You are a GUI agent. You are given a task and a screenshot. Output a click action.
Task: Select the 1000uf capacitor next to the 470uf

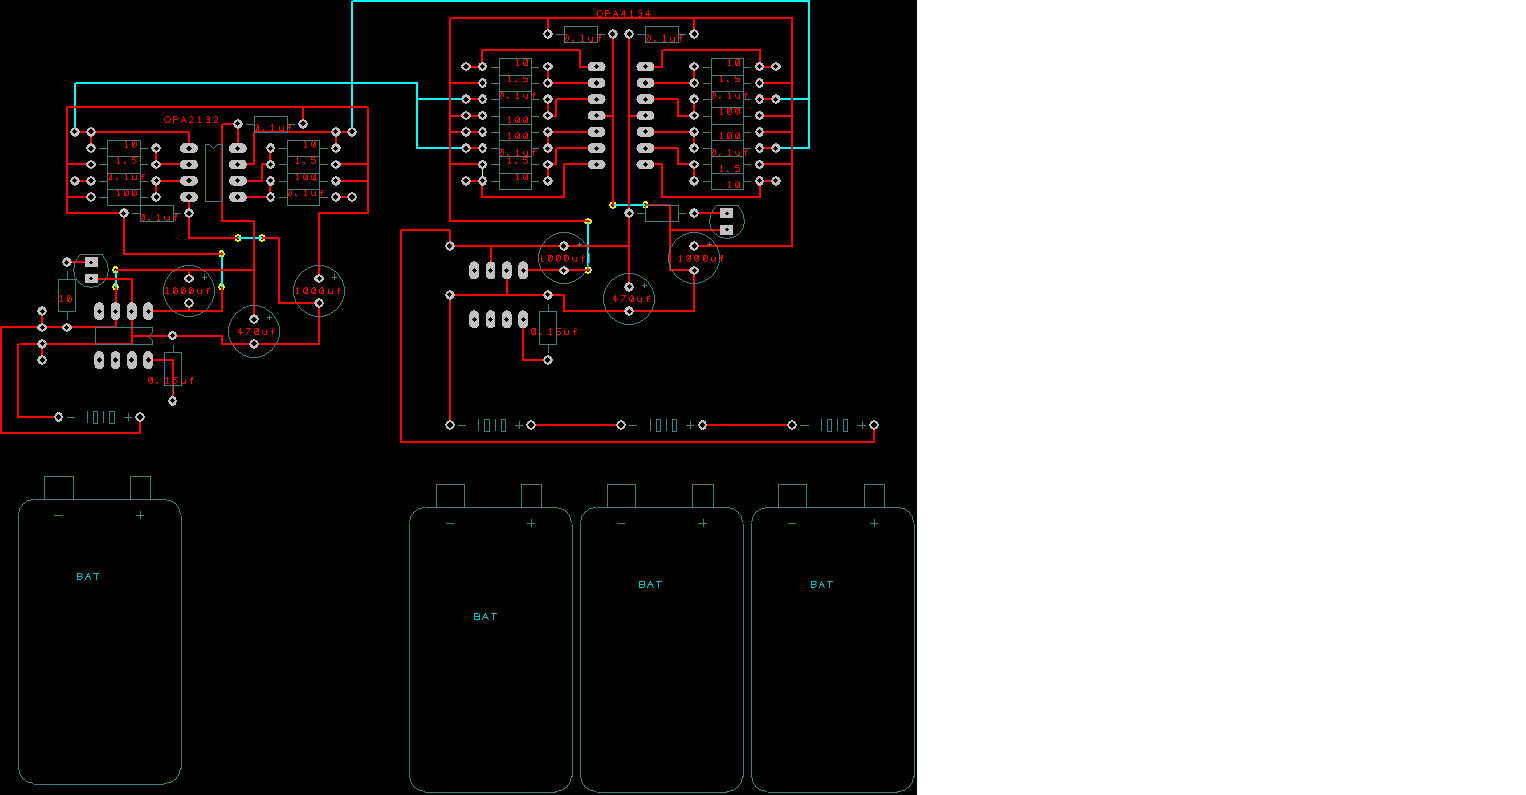tap(190, 290)
